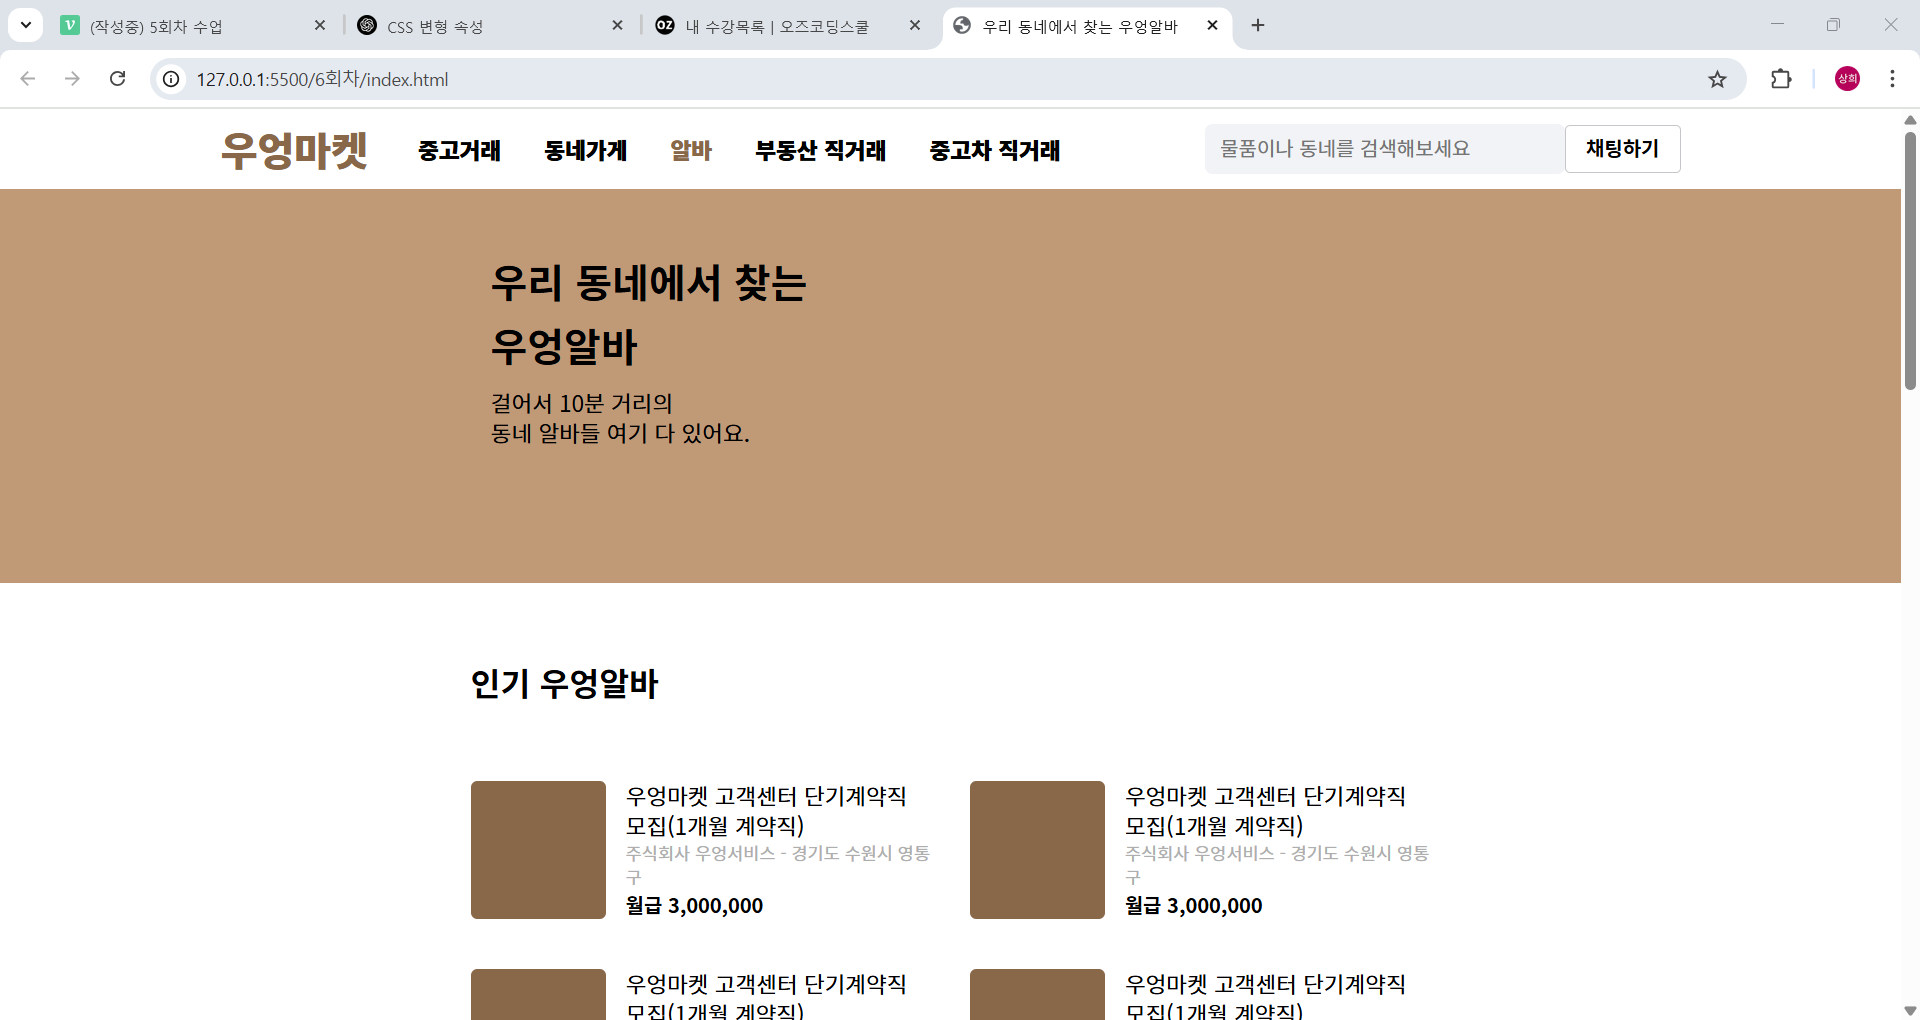The width and height of the screenshot is (1920, 1020).
Task: Open the 중고차 직거래 menu
Action: 995,150
